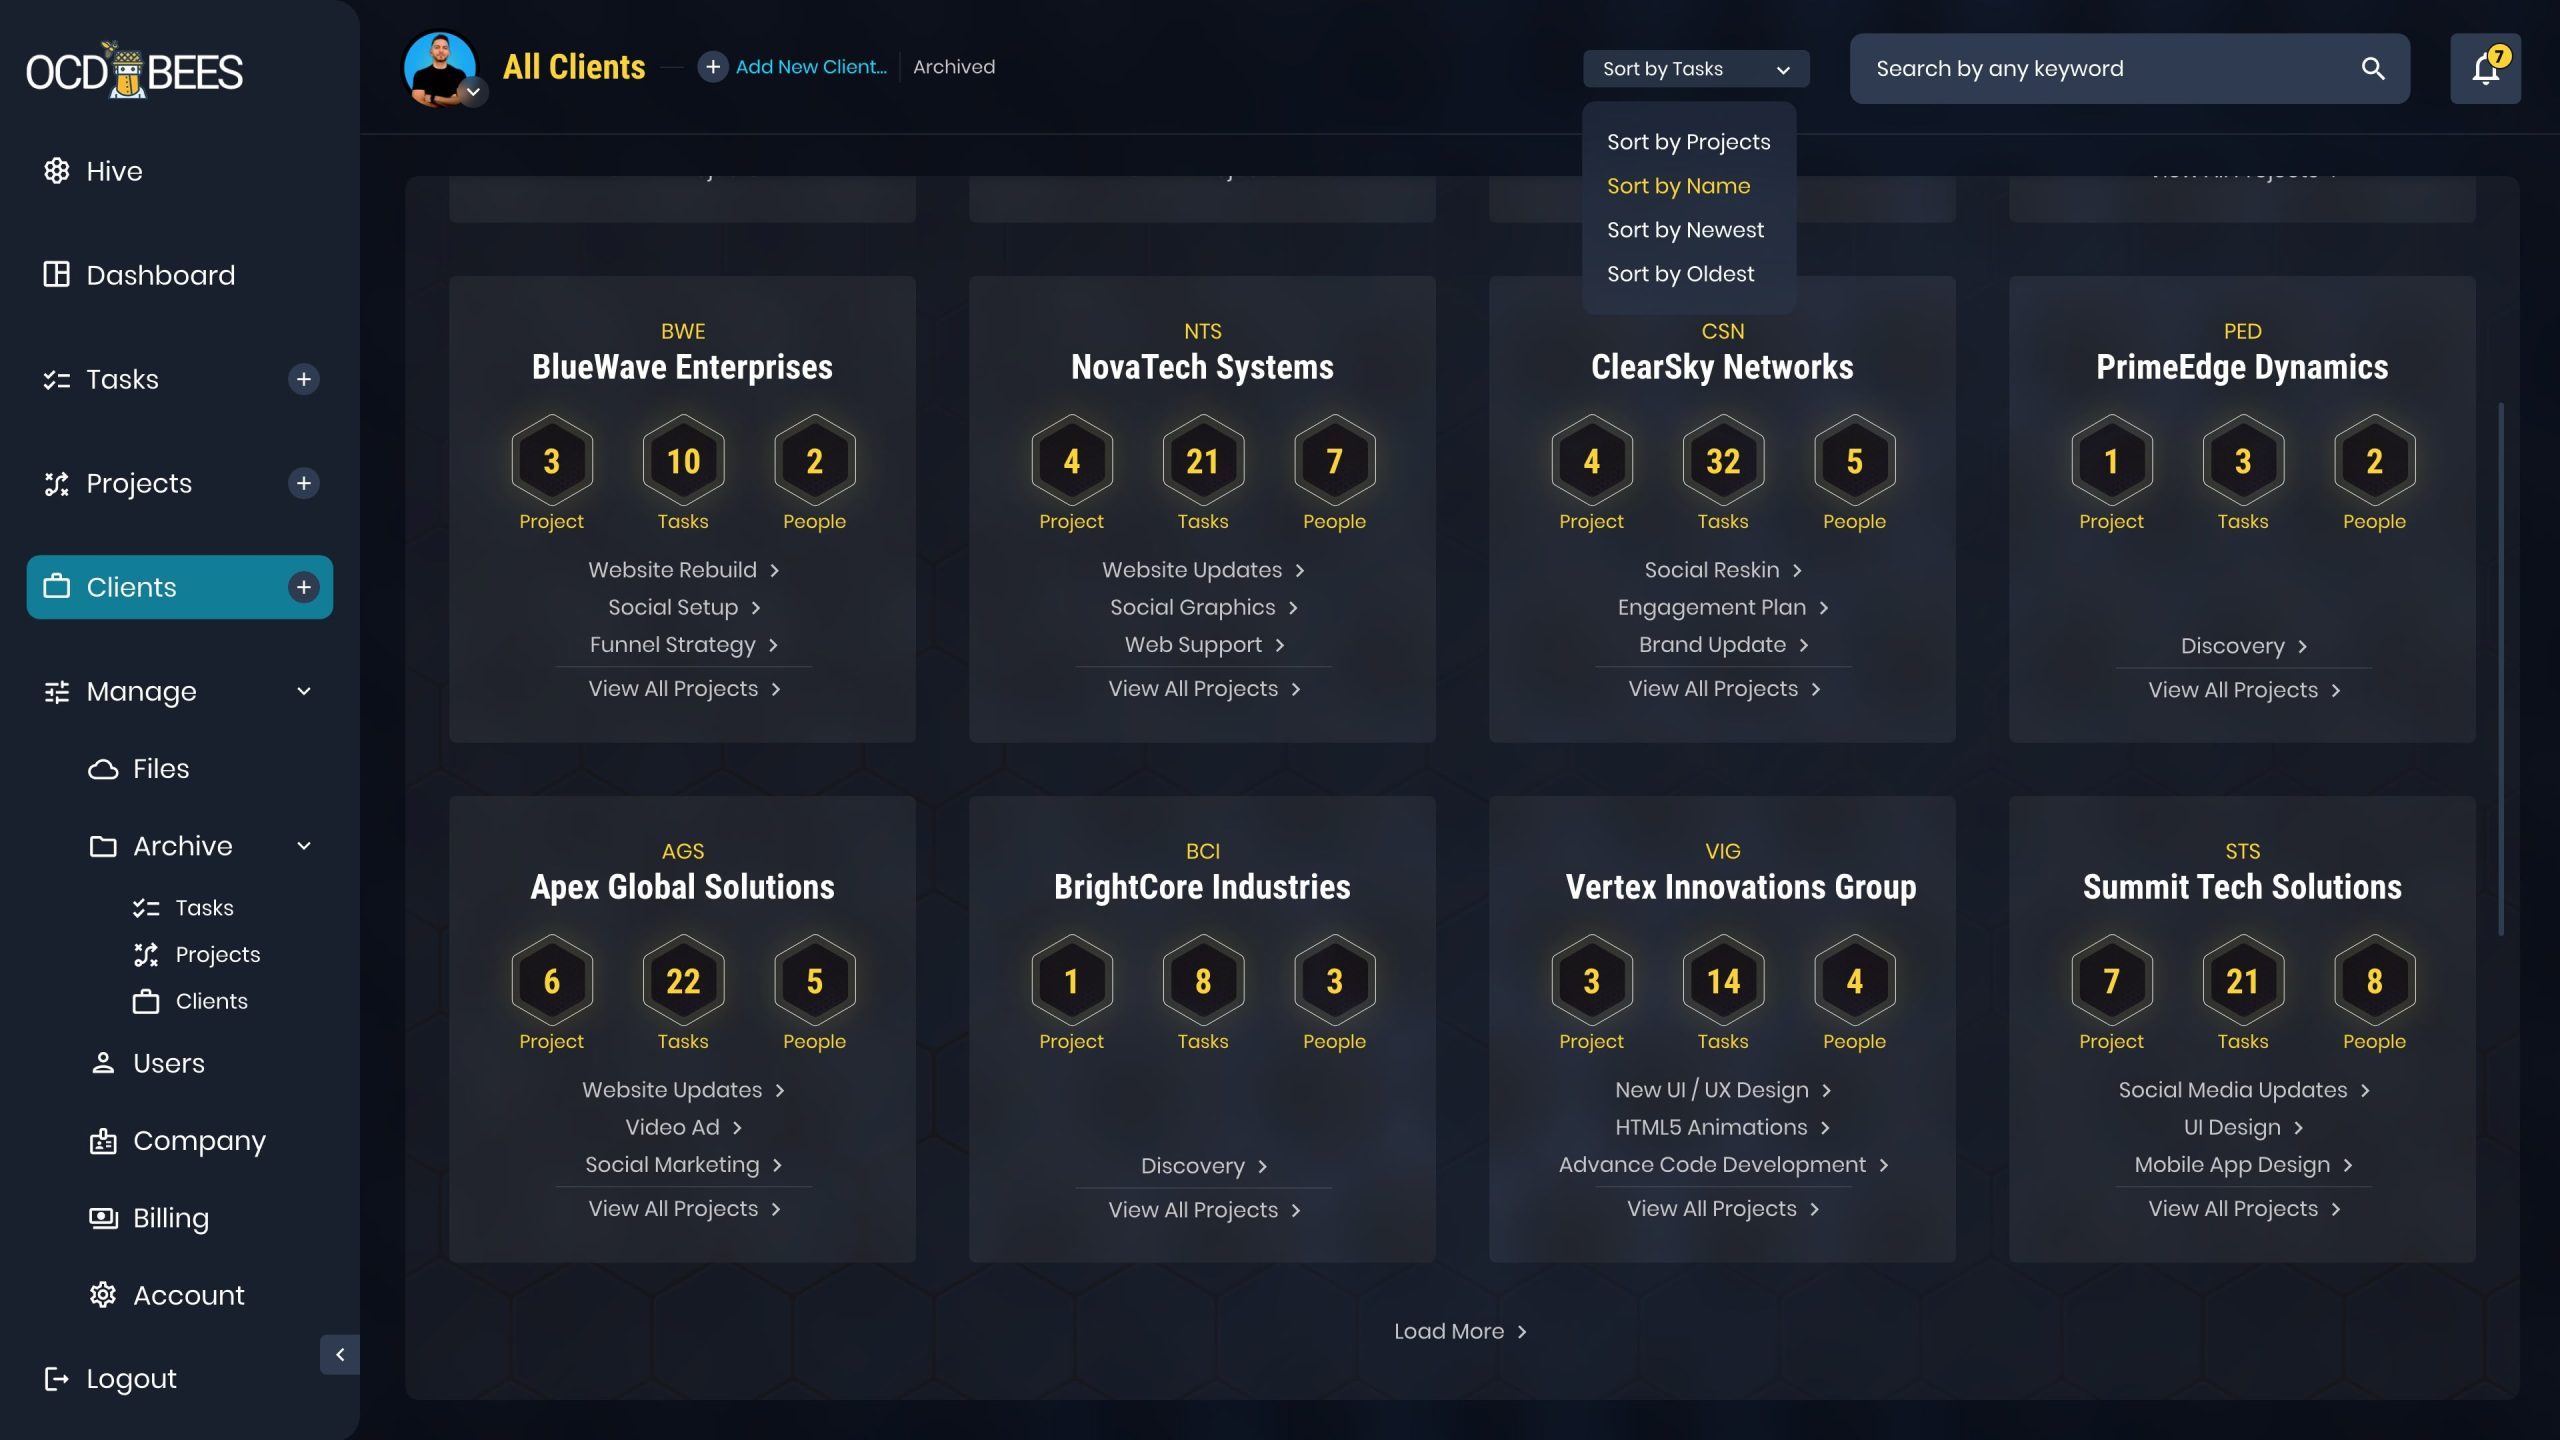Collapse sidebar with the arrow button
This screenshot has height=1440, width=2560.
pos(340,1354)
